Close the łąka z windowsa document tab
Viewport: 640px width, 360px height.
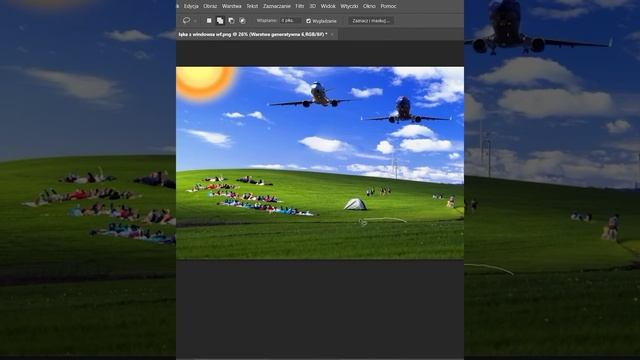tap(332, 35)
